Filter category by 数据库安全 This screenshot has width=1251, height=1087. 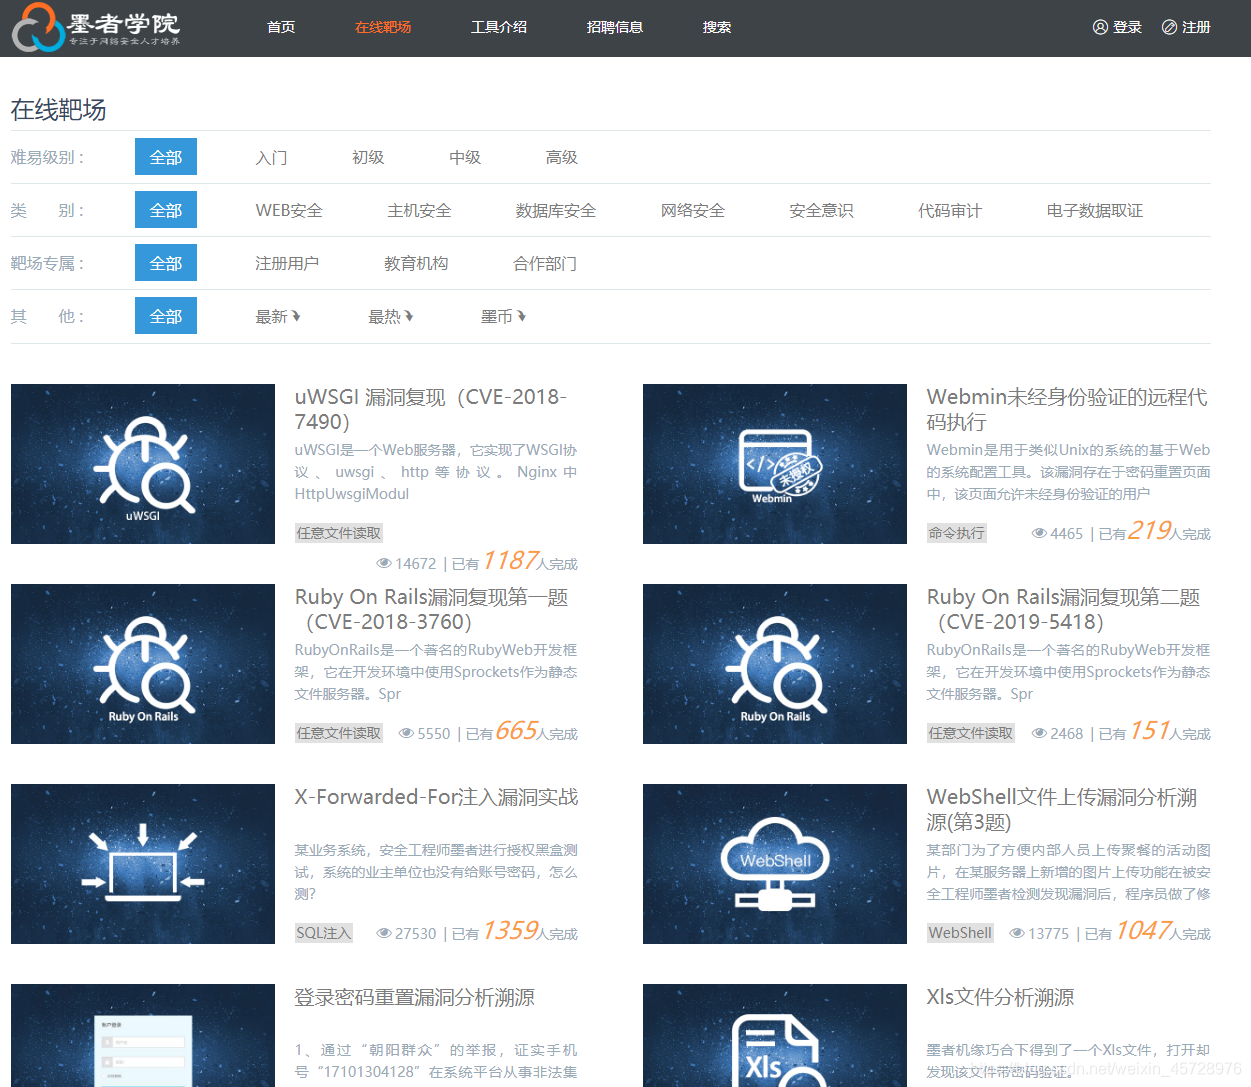point(556,210)
